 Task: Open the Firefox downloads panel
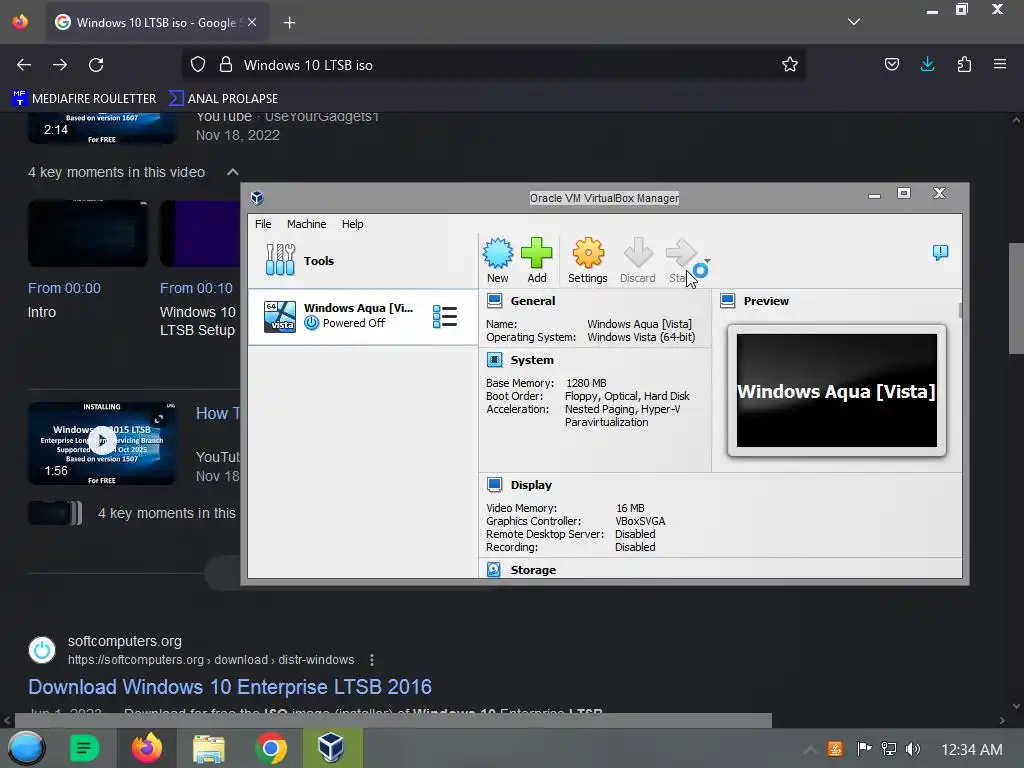tap(927, 65)
